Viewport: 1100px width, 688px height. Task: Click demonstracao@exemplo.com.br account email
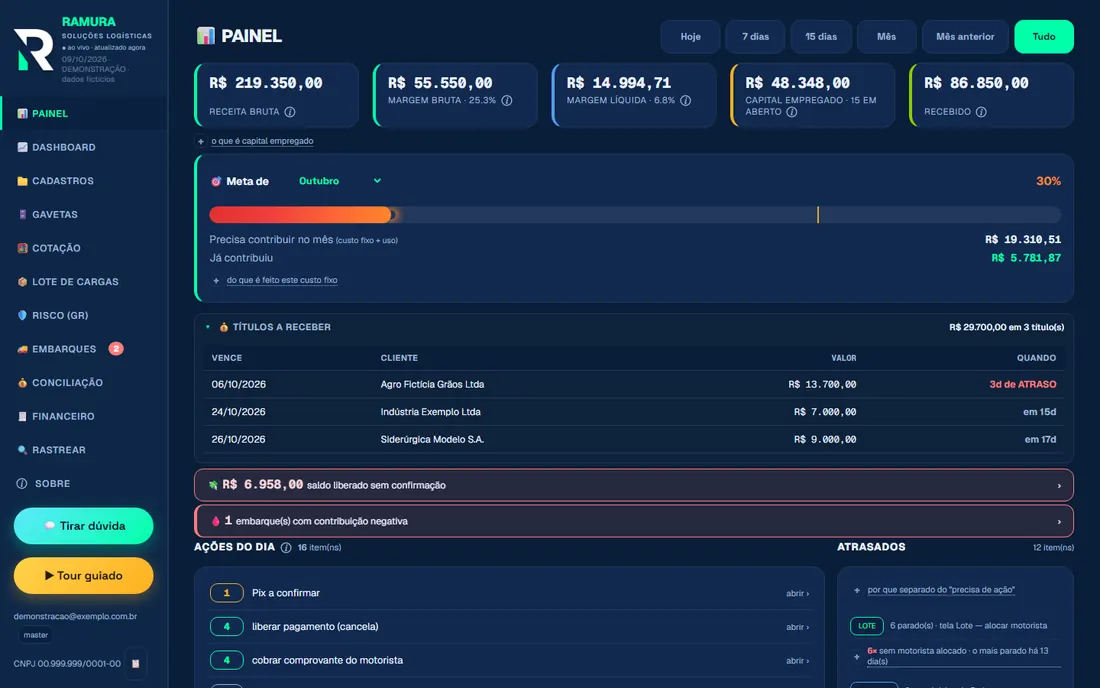(75, 616)
